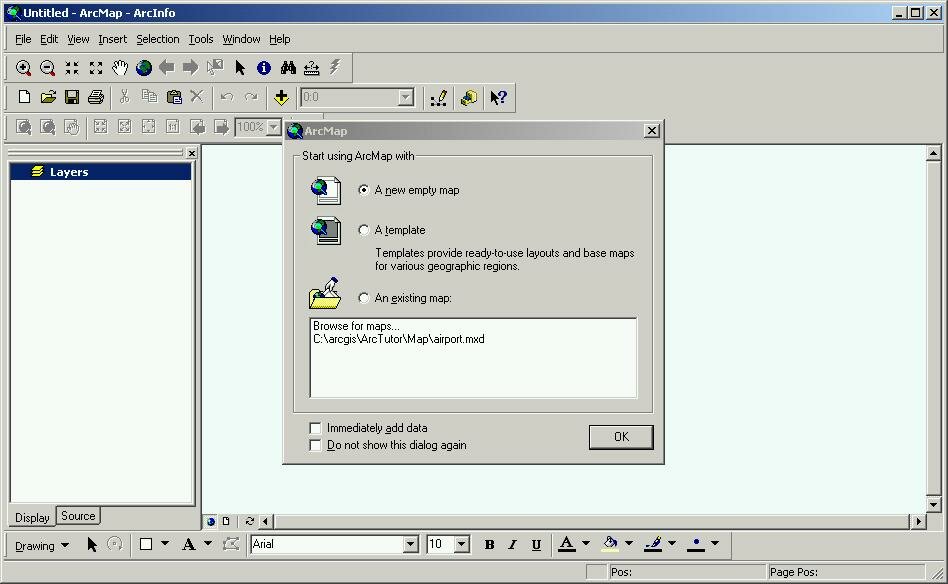Screen dimensions: 948x584
Task: Create a new map document
Action: tap(24, 97)
